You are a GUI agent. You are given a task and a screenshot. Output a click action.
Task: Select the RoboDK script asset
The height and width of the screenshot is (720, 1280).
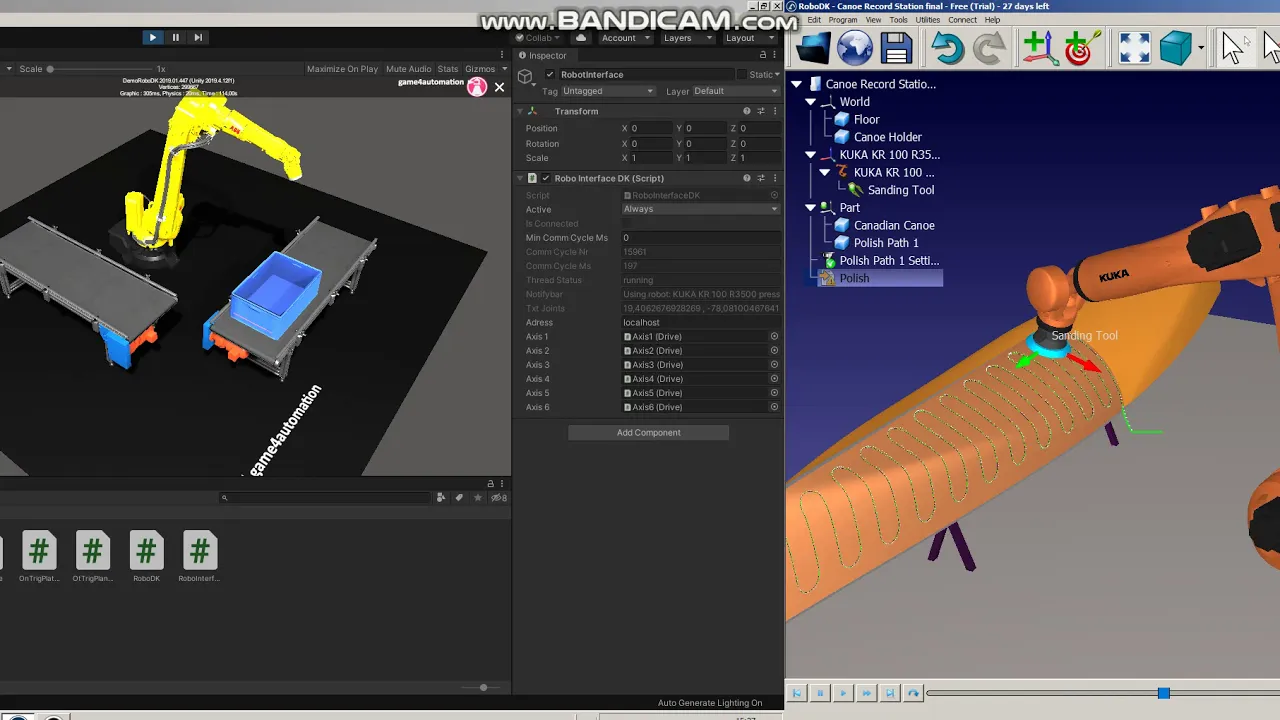(146, 556)
